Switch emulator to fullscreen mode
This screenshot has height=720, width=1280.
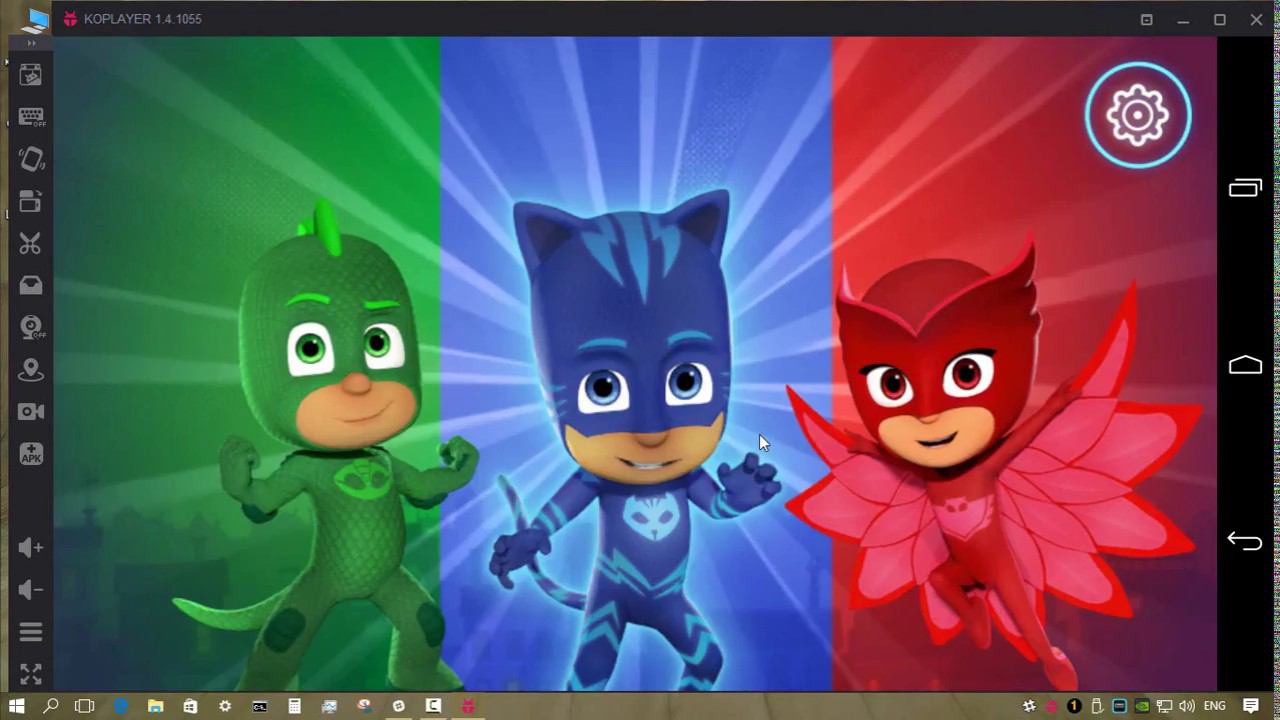click(x=31, y=674)
